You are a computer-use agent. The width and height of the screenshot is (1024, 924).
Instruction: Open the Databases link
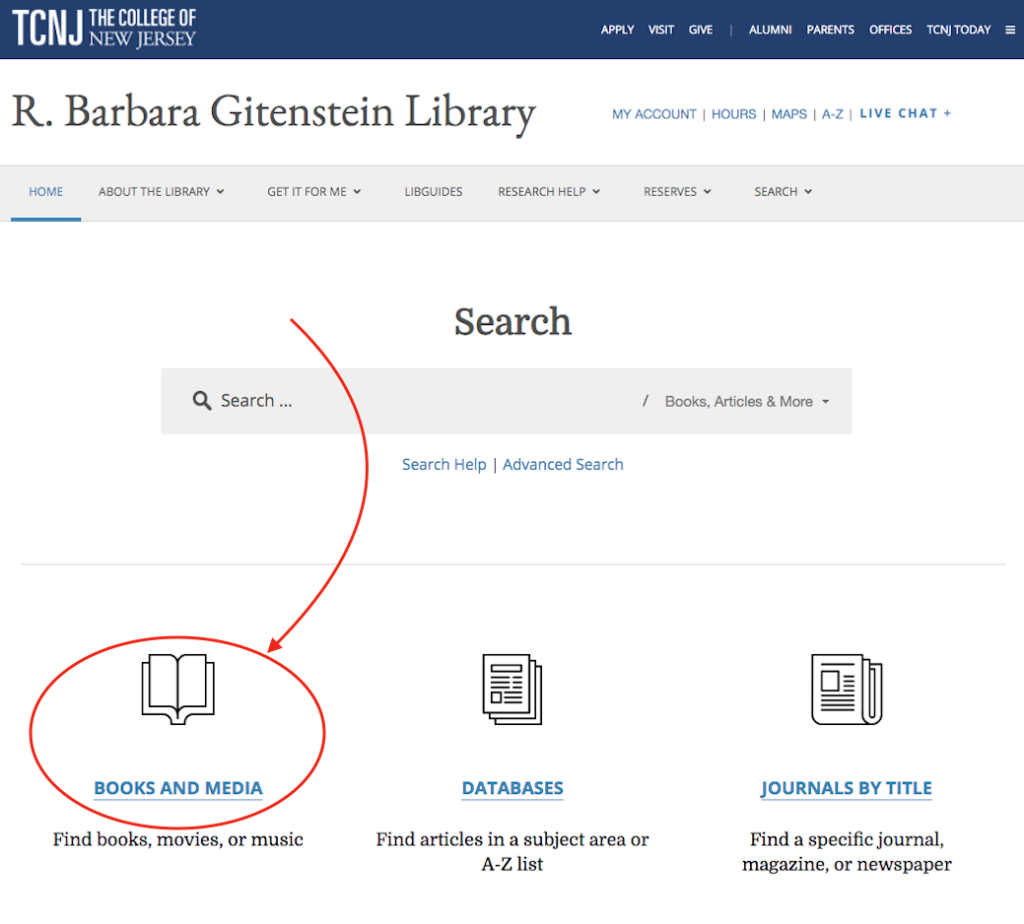click(513, 788)
